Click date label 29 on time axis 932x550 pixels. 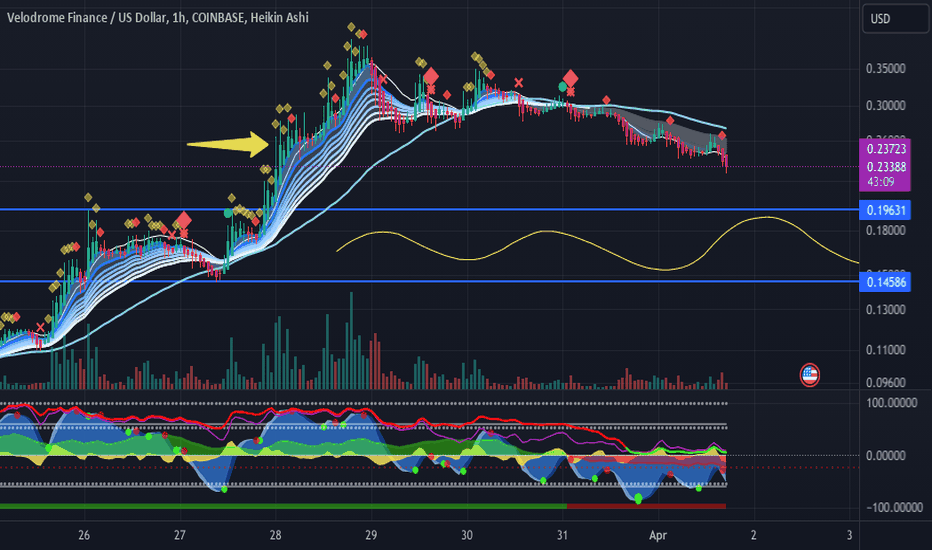[x=371, y=535]
